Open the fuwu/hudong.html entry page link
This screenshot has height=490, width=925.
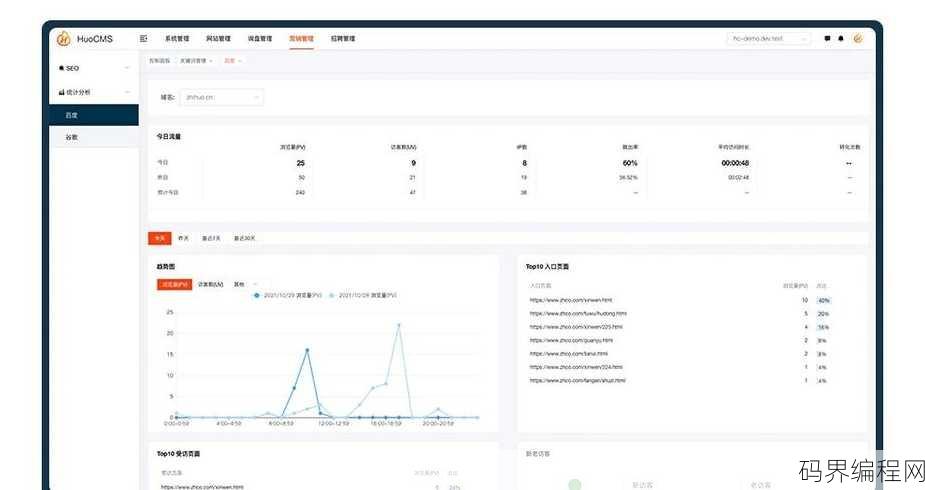578,314
